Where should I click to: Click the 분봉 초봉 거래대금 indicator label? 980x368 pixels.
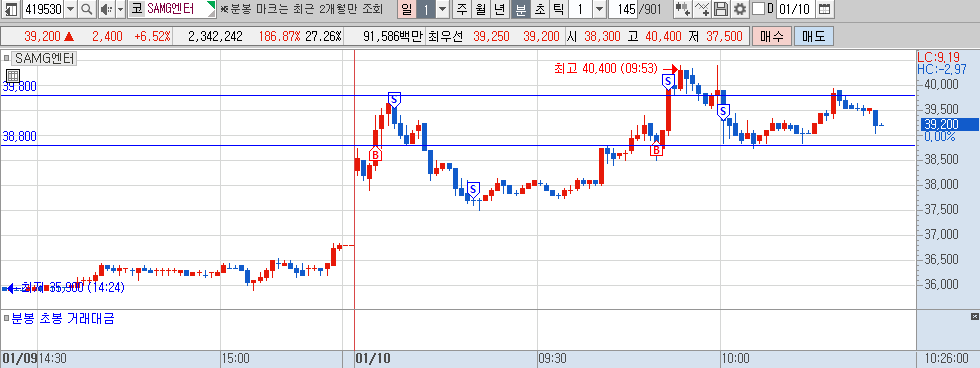[64, 319]
